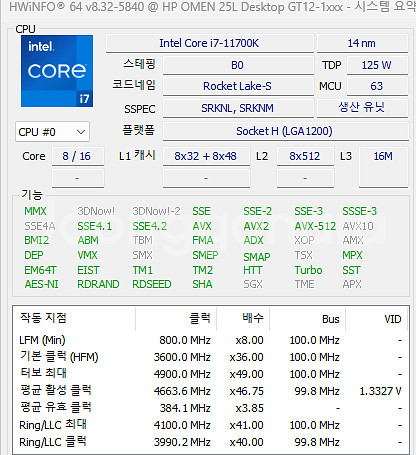Viewport: 416px width, 455px height.
Task: Click the SMAP feature label
Action: (x=257, y=257)
